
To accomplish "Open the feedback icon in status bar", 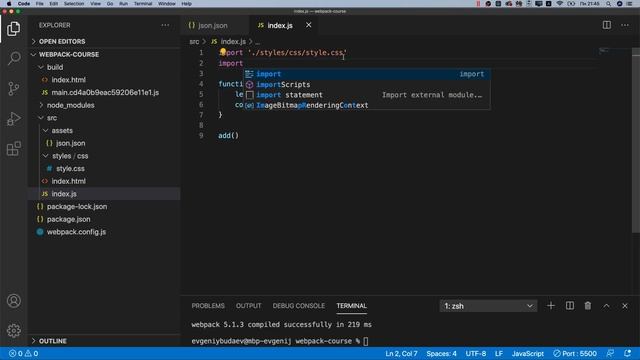I will (x=610, y=353).
